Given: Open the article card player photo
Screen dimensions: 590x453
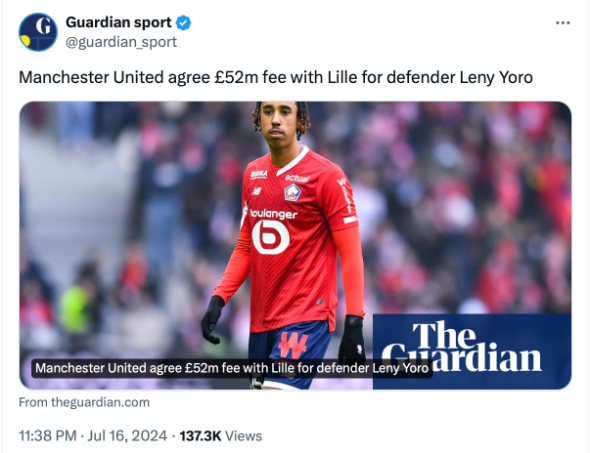Looking at the screenshot, I should 295,245.
